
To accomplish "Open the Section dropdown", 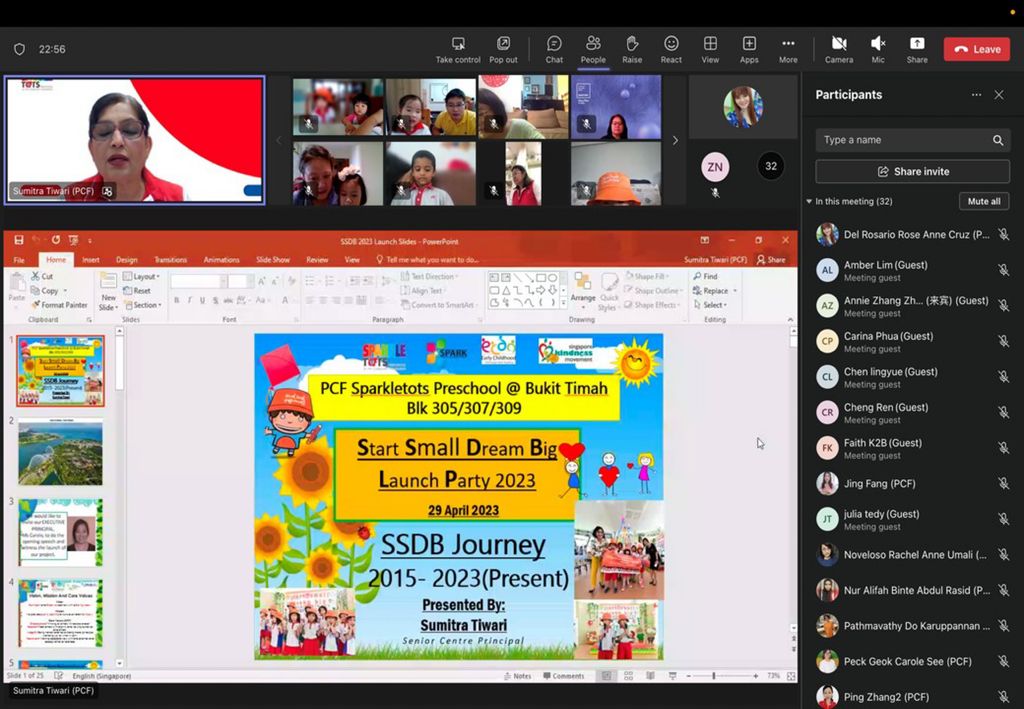I will (143, 305).
